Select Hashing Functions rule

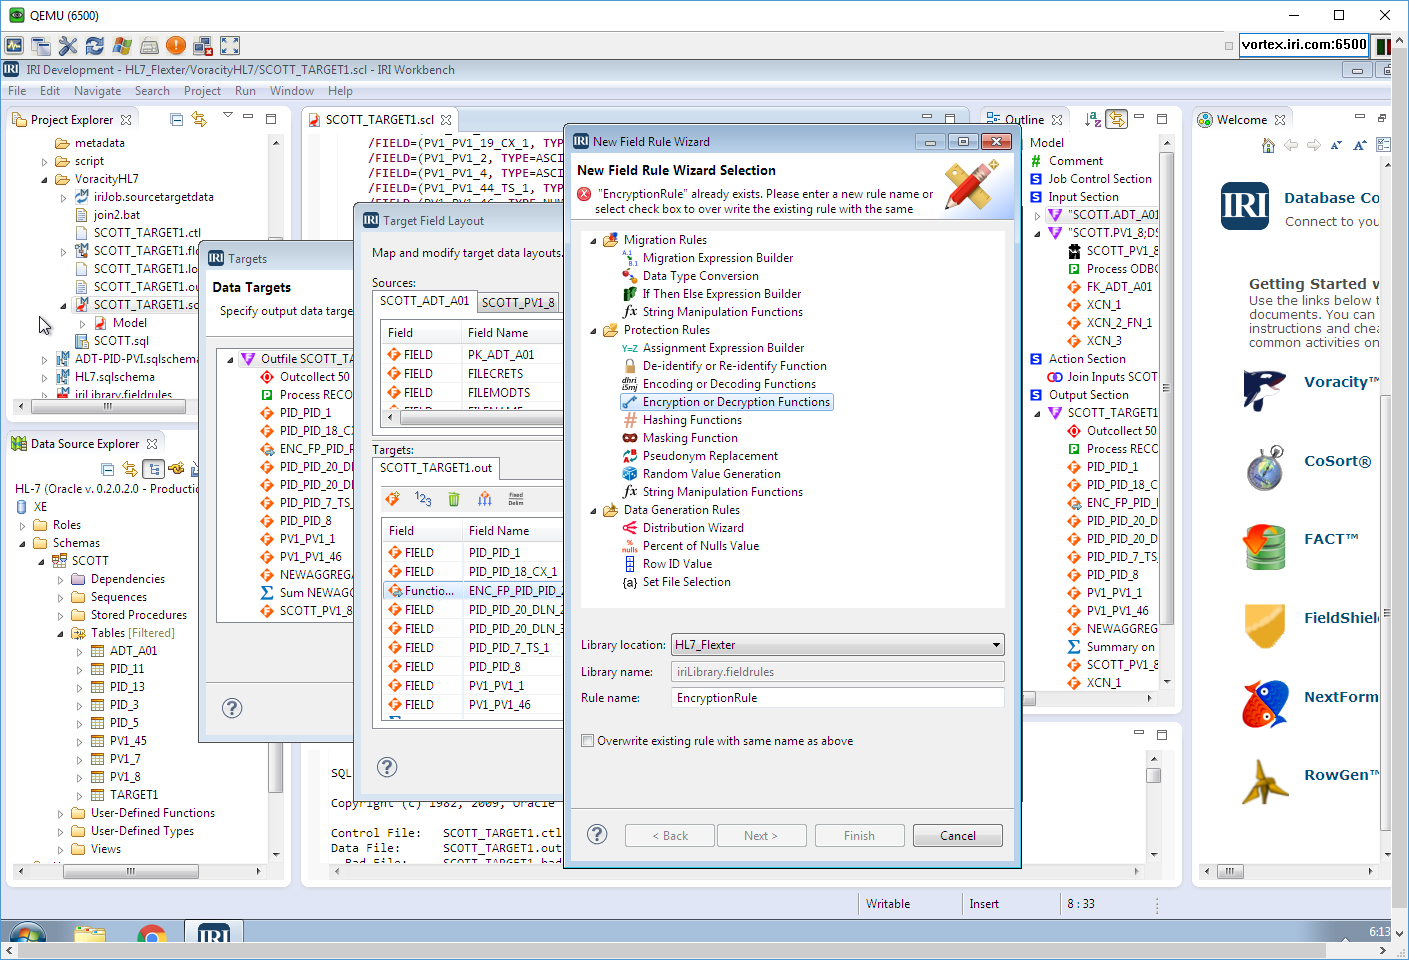[x=692, y=420]
